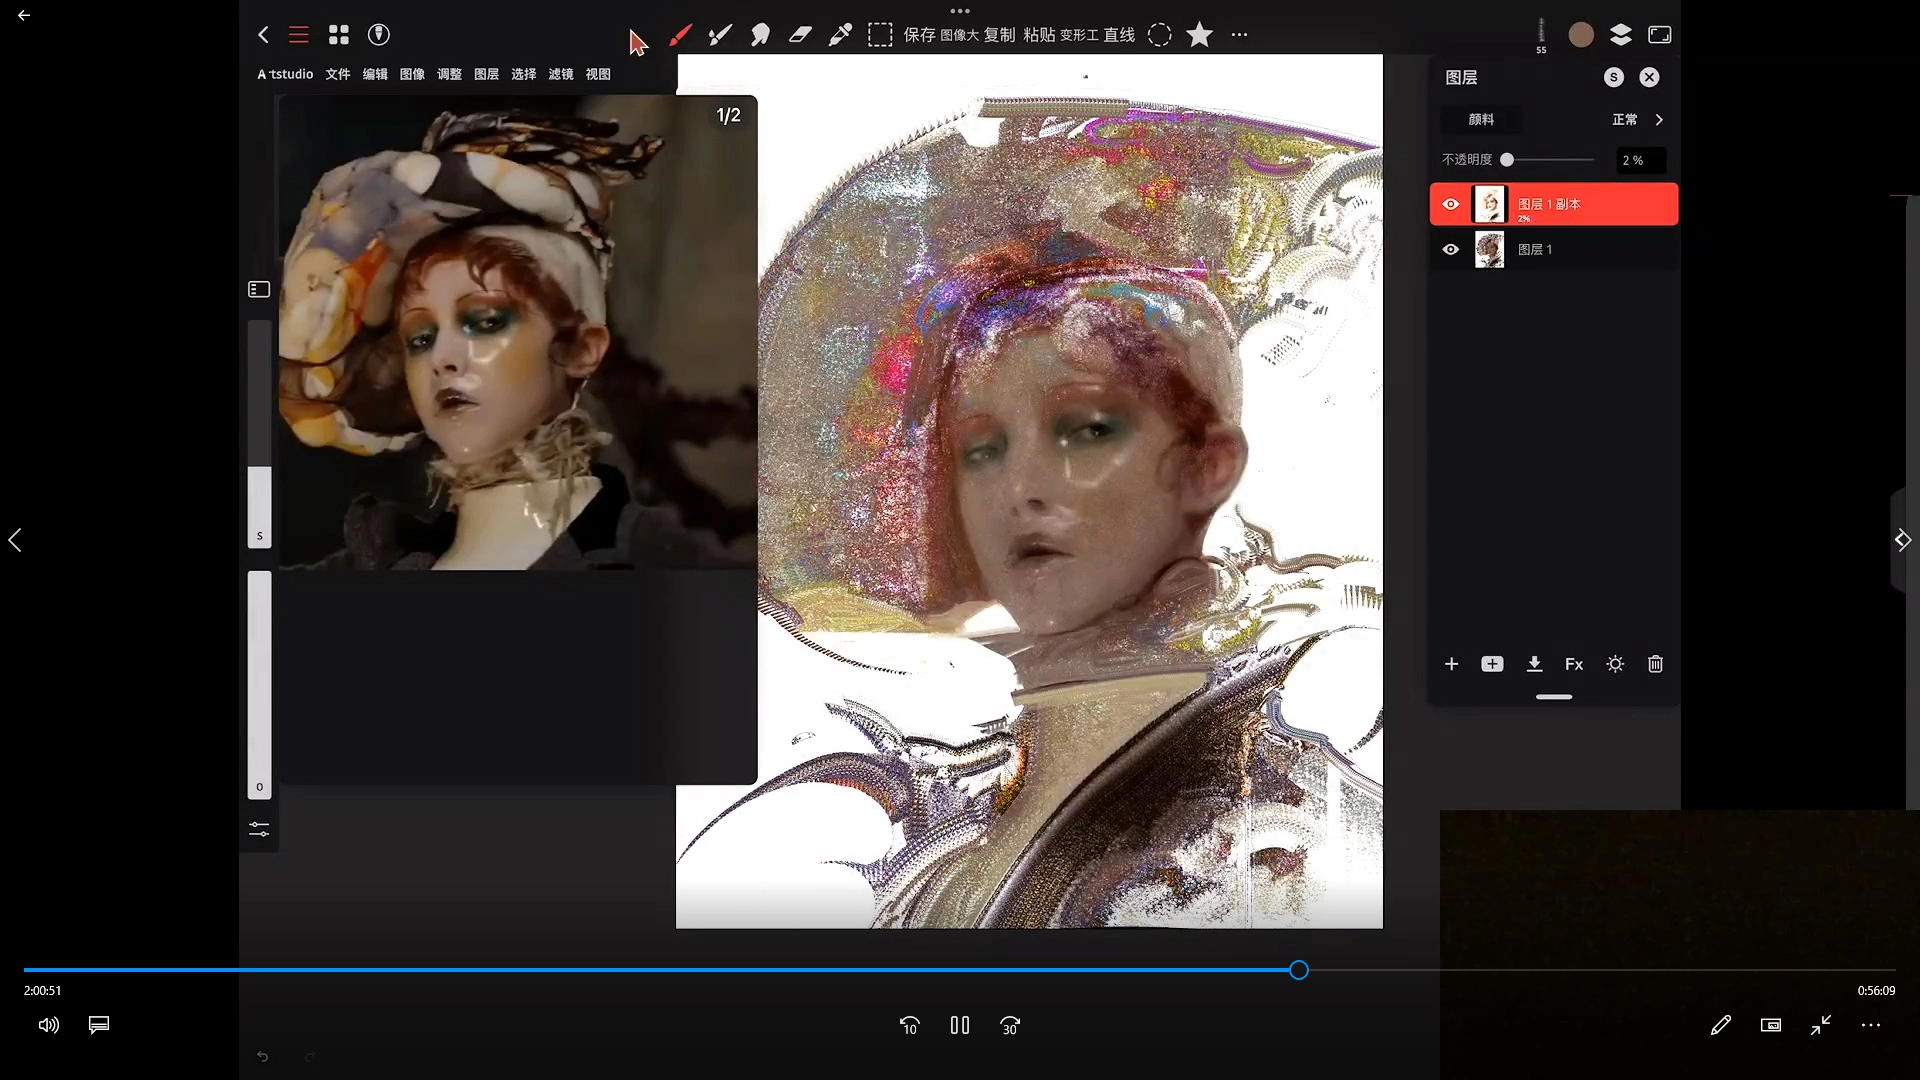Open the toolbar overflow three-dots menu
This screenshot has width=1920, height=1080.
tap(1240, 35)
